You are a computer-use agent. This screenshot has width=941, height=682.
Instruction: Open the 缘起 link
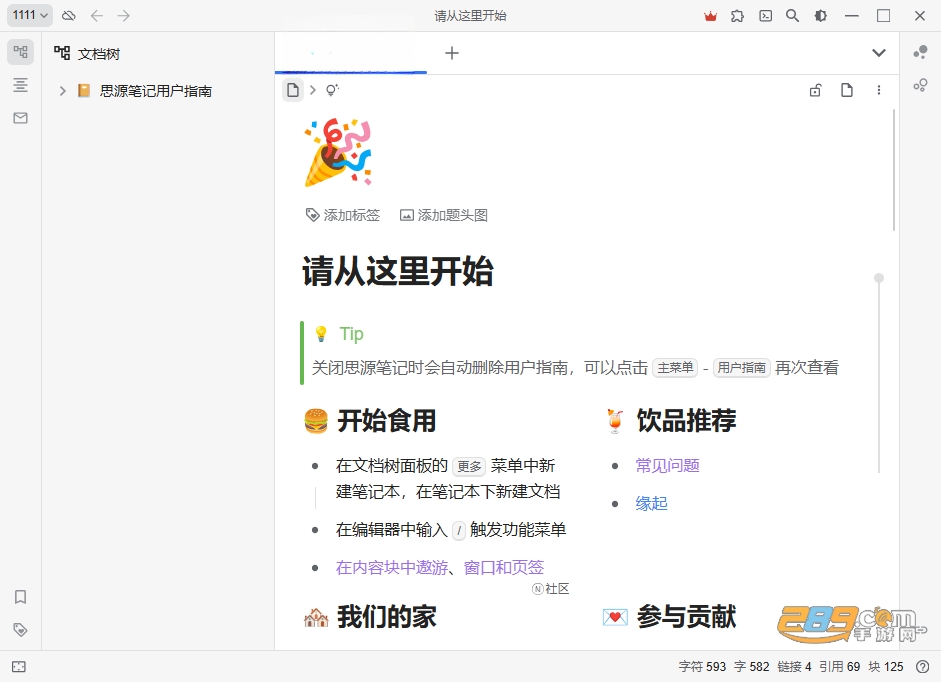point(652,503)
